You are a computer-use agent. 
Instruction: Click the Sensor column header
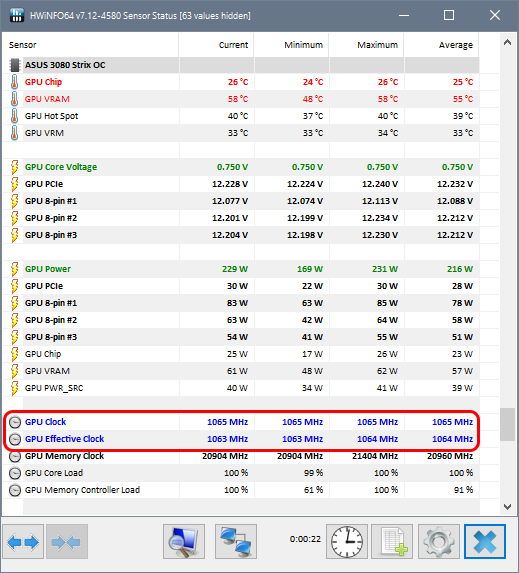pos(23,45)
